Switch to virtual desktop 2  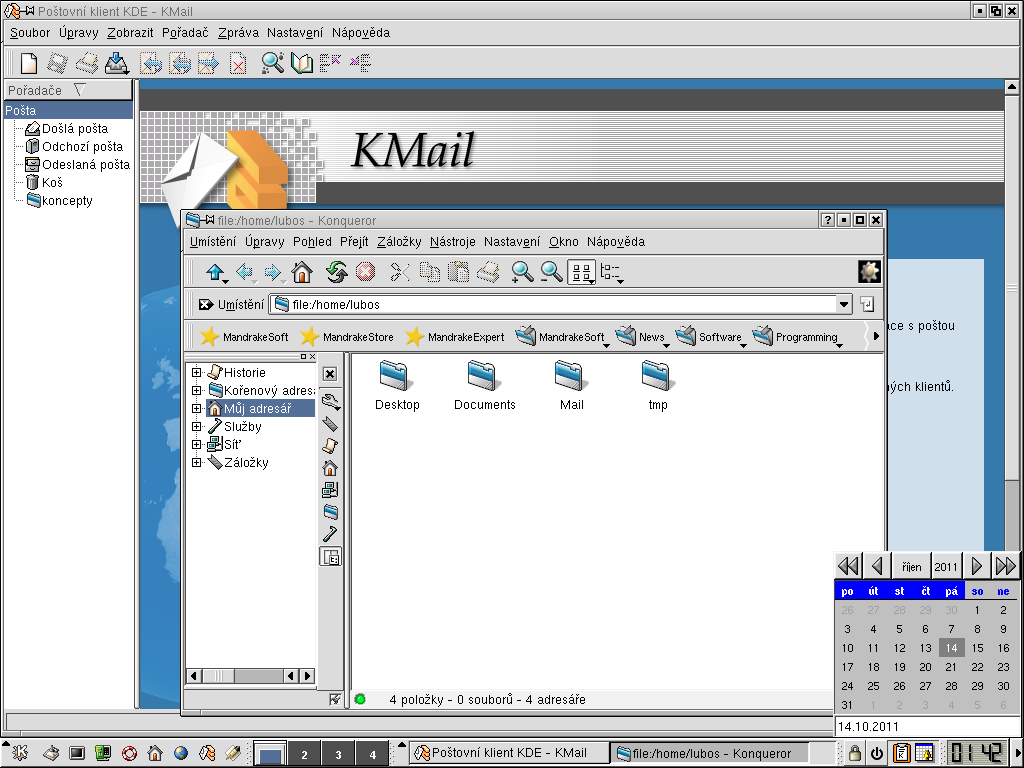304,754
